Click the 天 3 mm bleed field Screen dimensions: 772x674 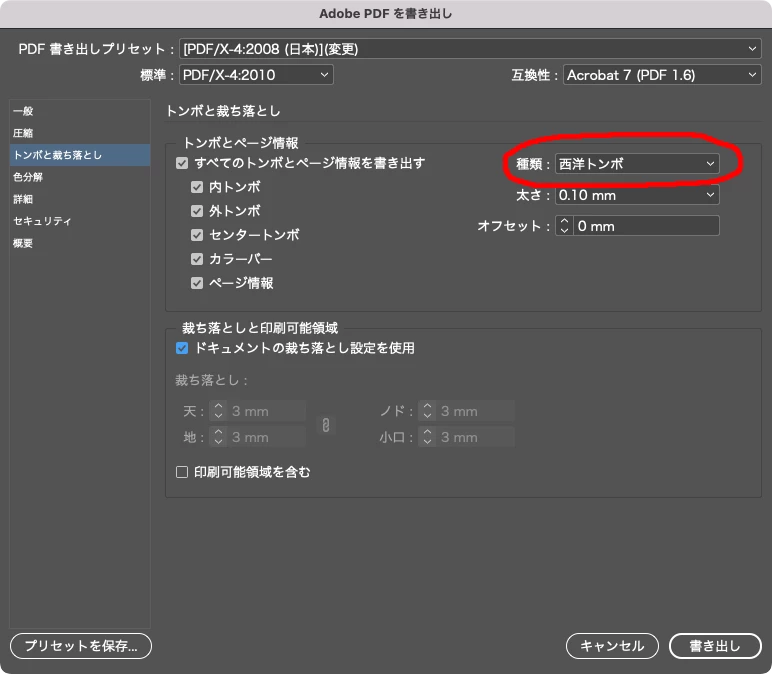[x=266, y=411]
